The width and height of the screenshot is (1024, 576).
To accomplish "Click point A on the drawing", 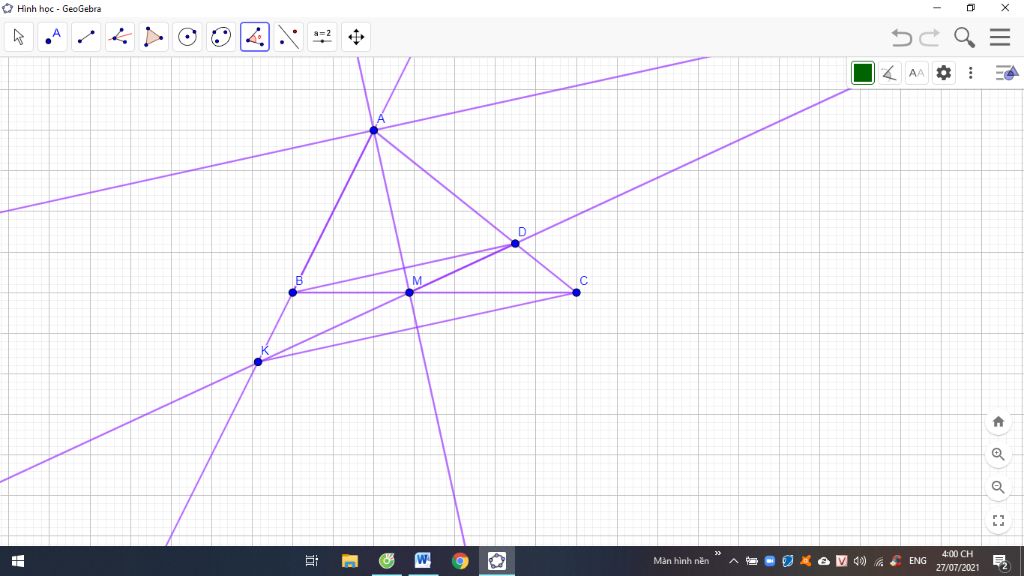I will click(x=374, y=131).
